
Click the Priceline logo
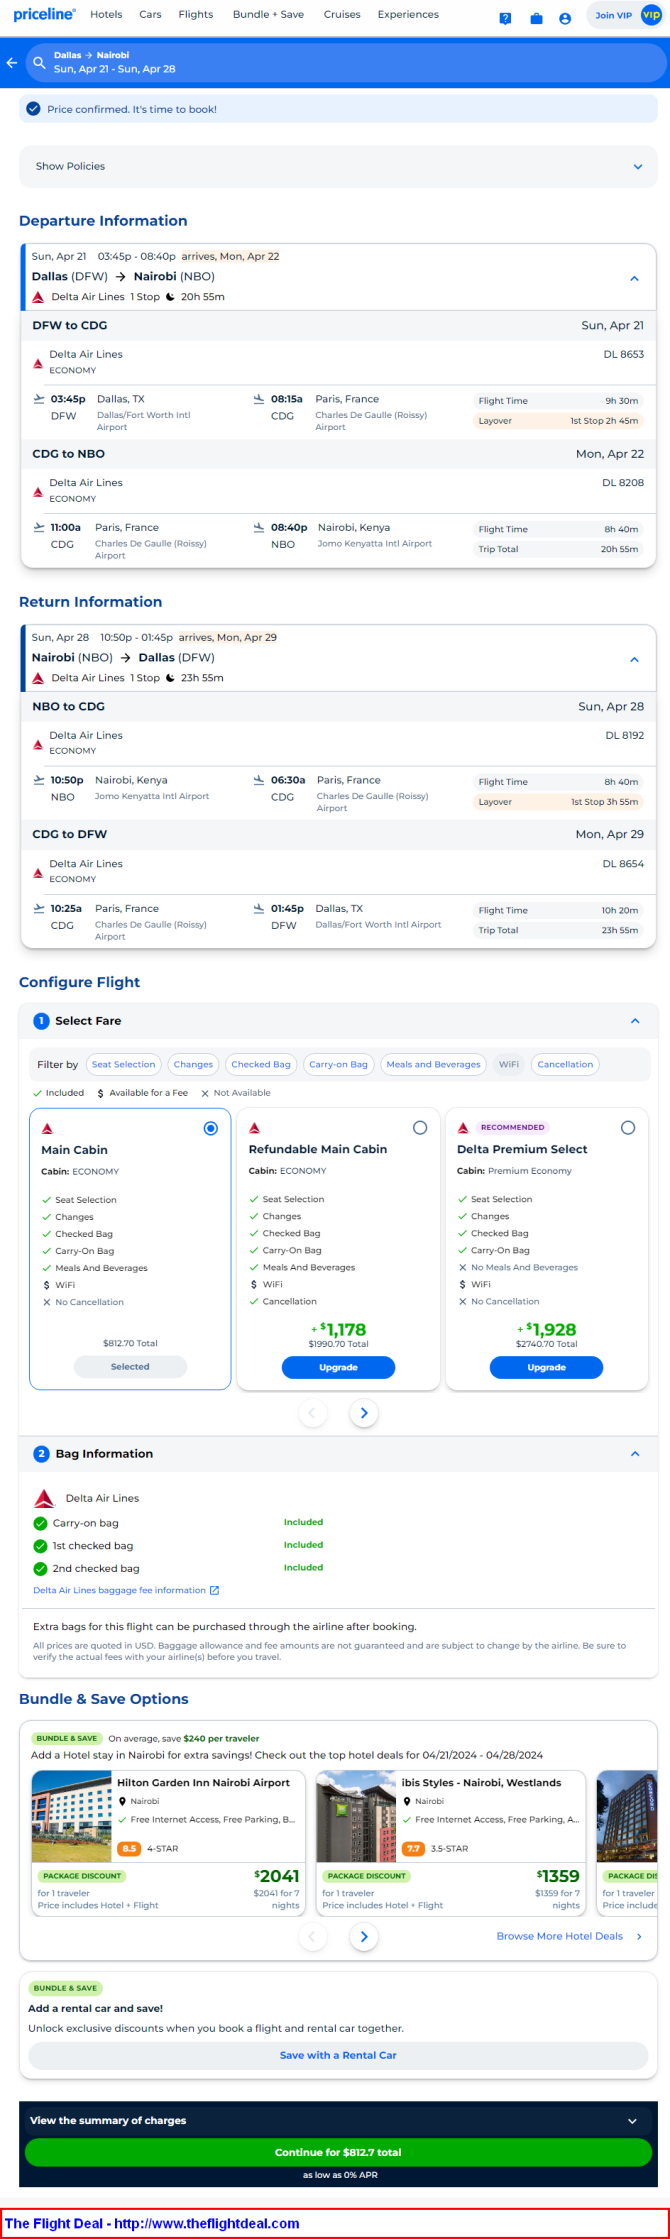click(x=44, y=14)
